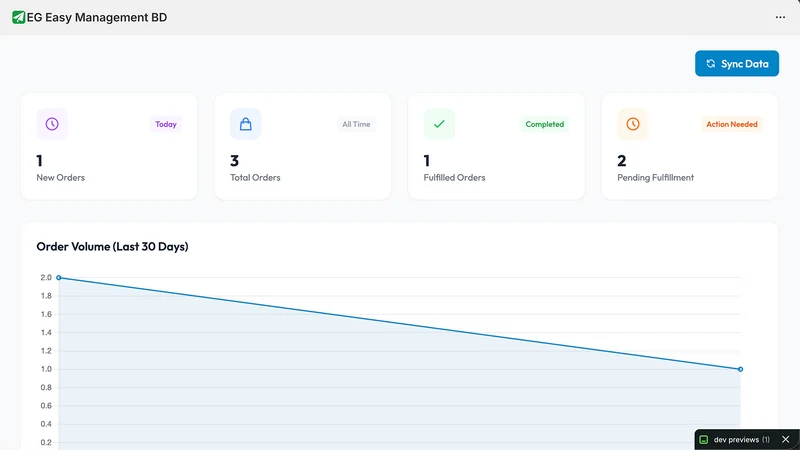Viewport: 800px width, 450px height.
Task: Click the green checkmark icon on Fulfilled Orders
Action: point(439,124)
